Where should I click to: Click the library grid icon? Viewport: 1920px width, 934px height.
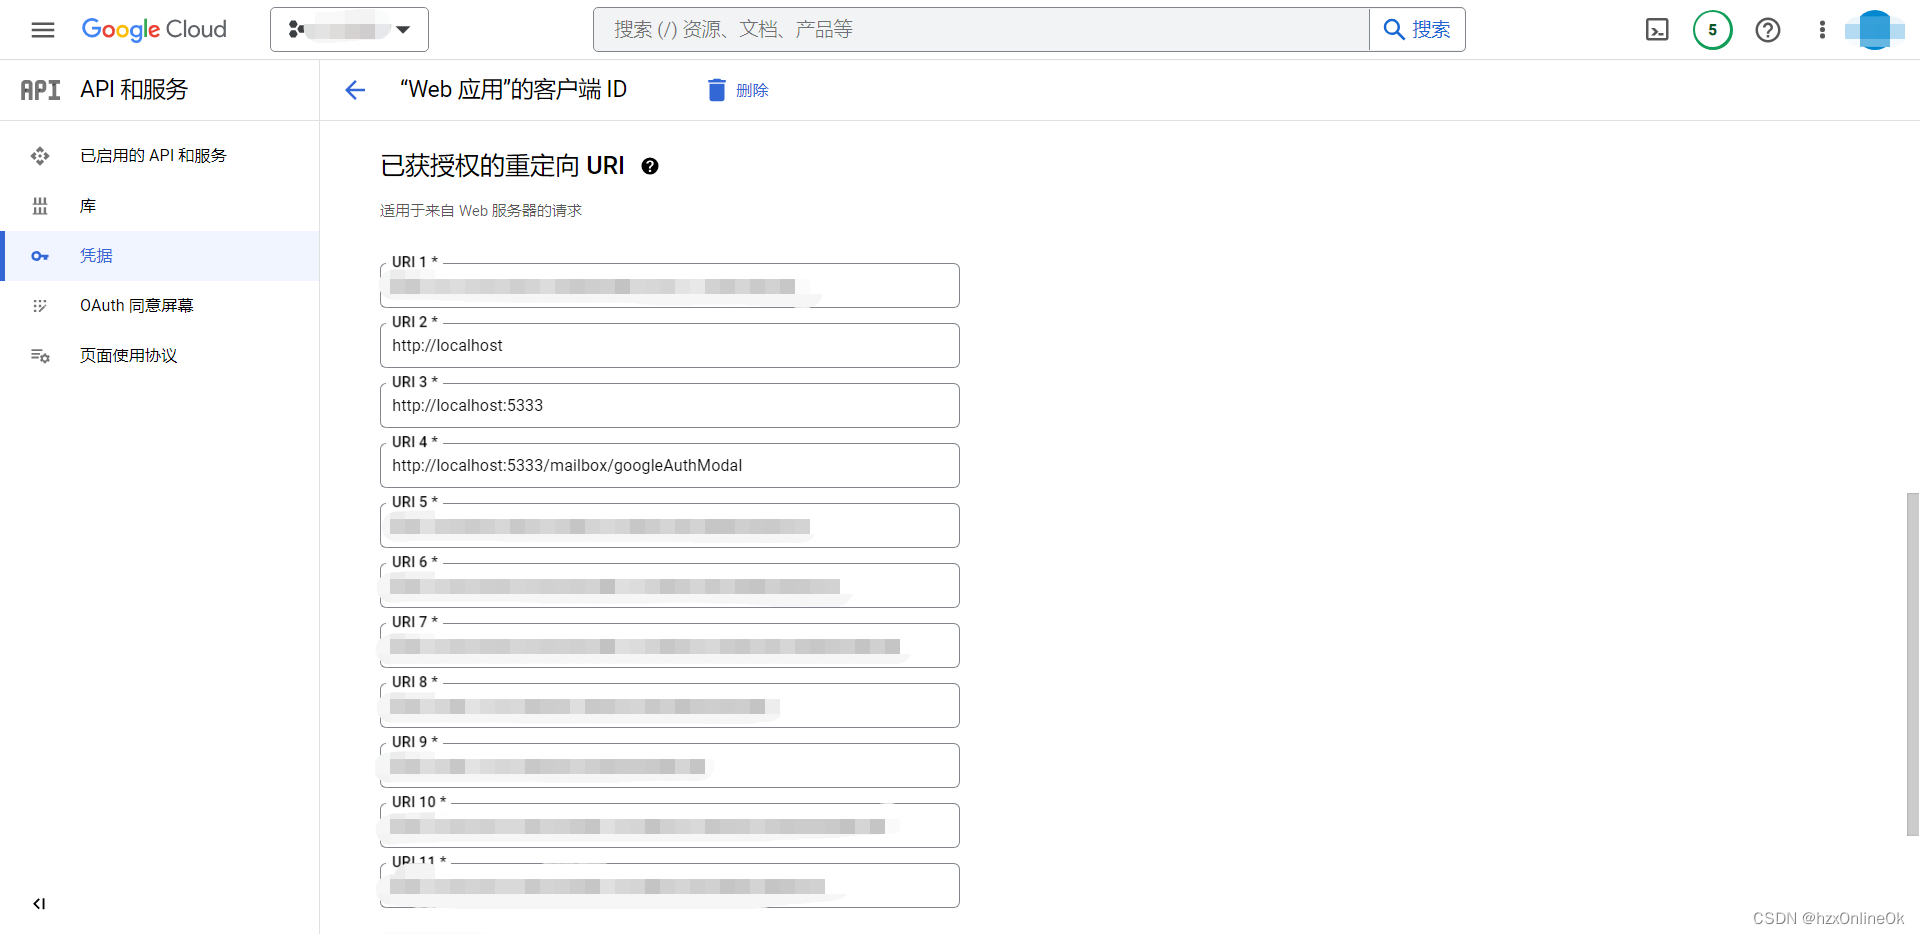click(40, 206)
